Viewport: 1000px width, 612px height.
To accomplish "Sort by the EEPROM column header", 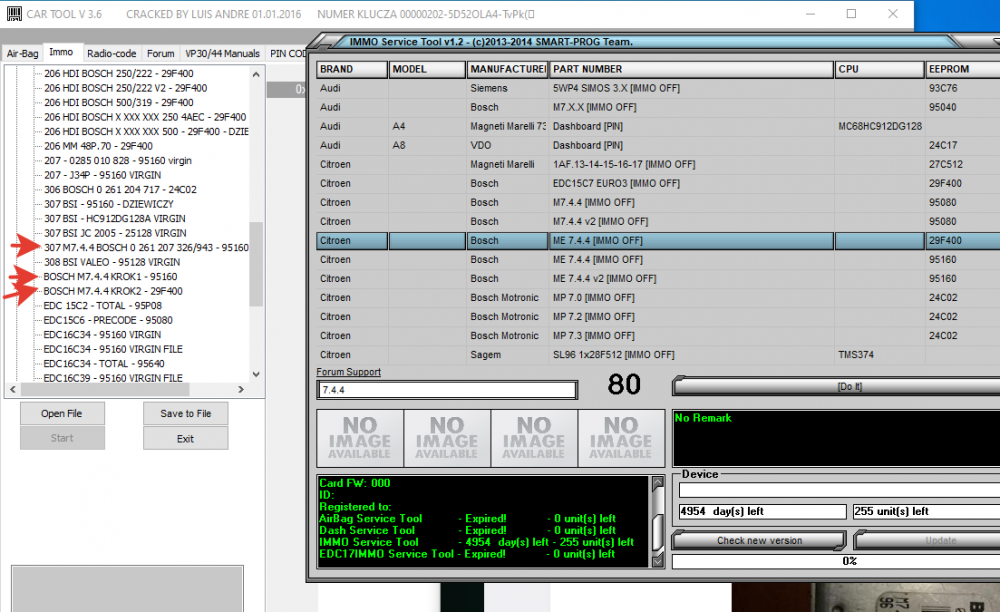I will 962,69.
